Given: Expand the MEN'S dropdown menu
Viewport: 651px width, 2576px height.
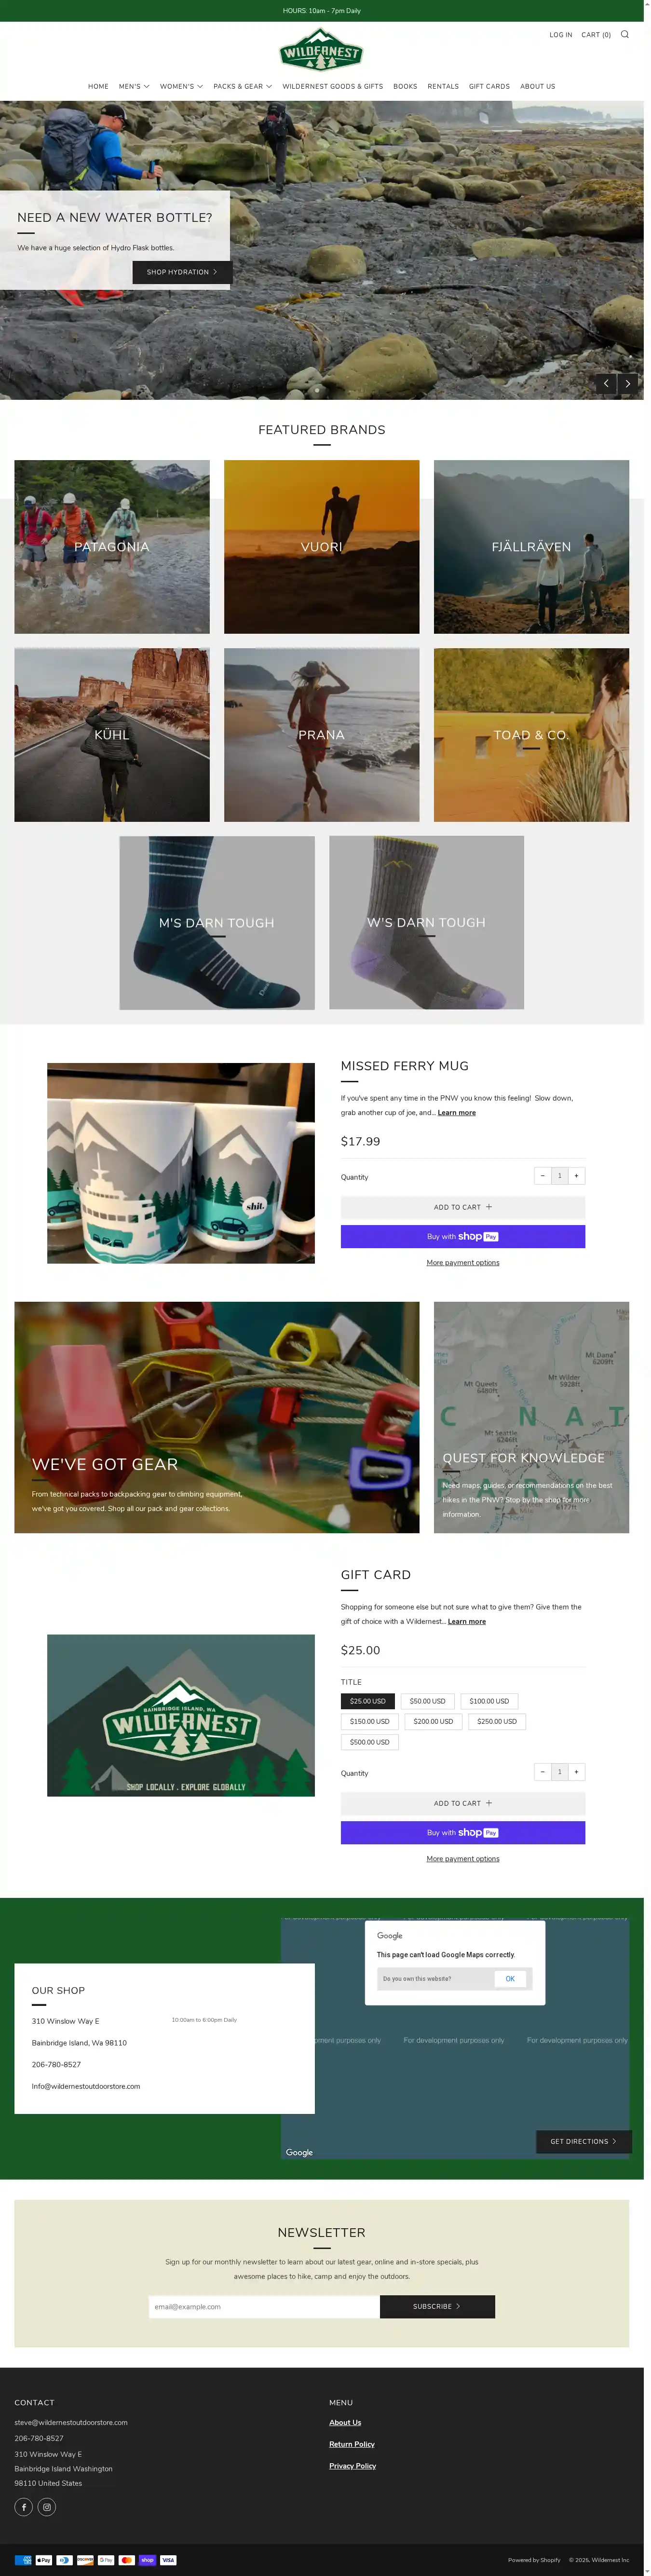Looking at the screenshot, I should click(x=134, y=86).
